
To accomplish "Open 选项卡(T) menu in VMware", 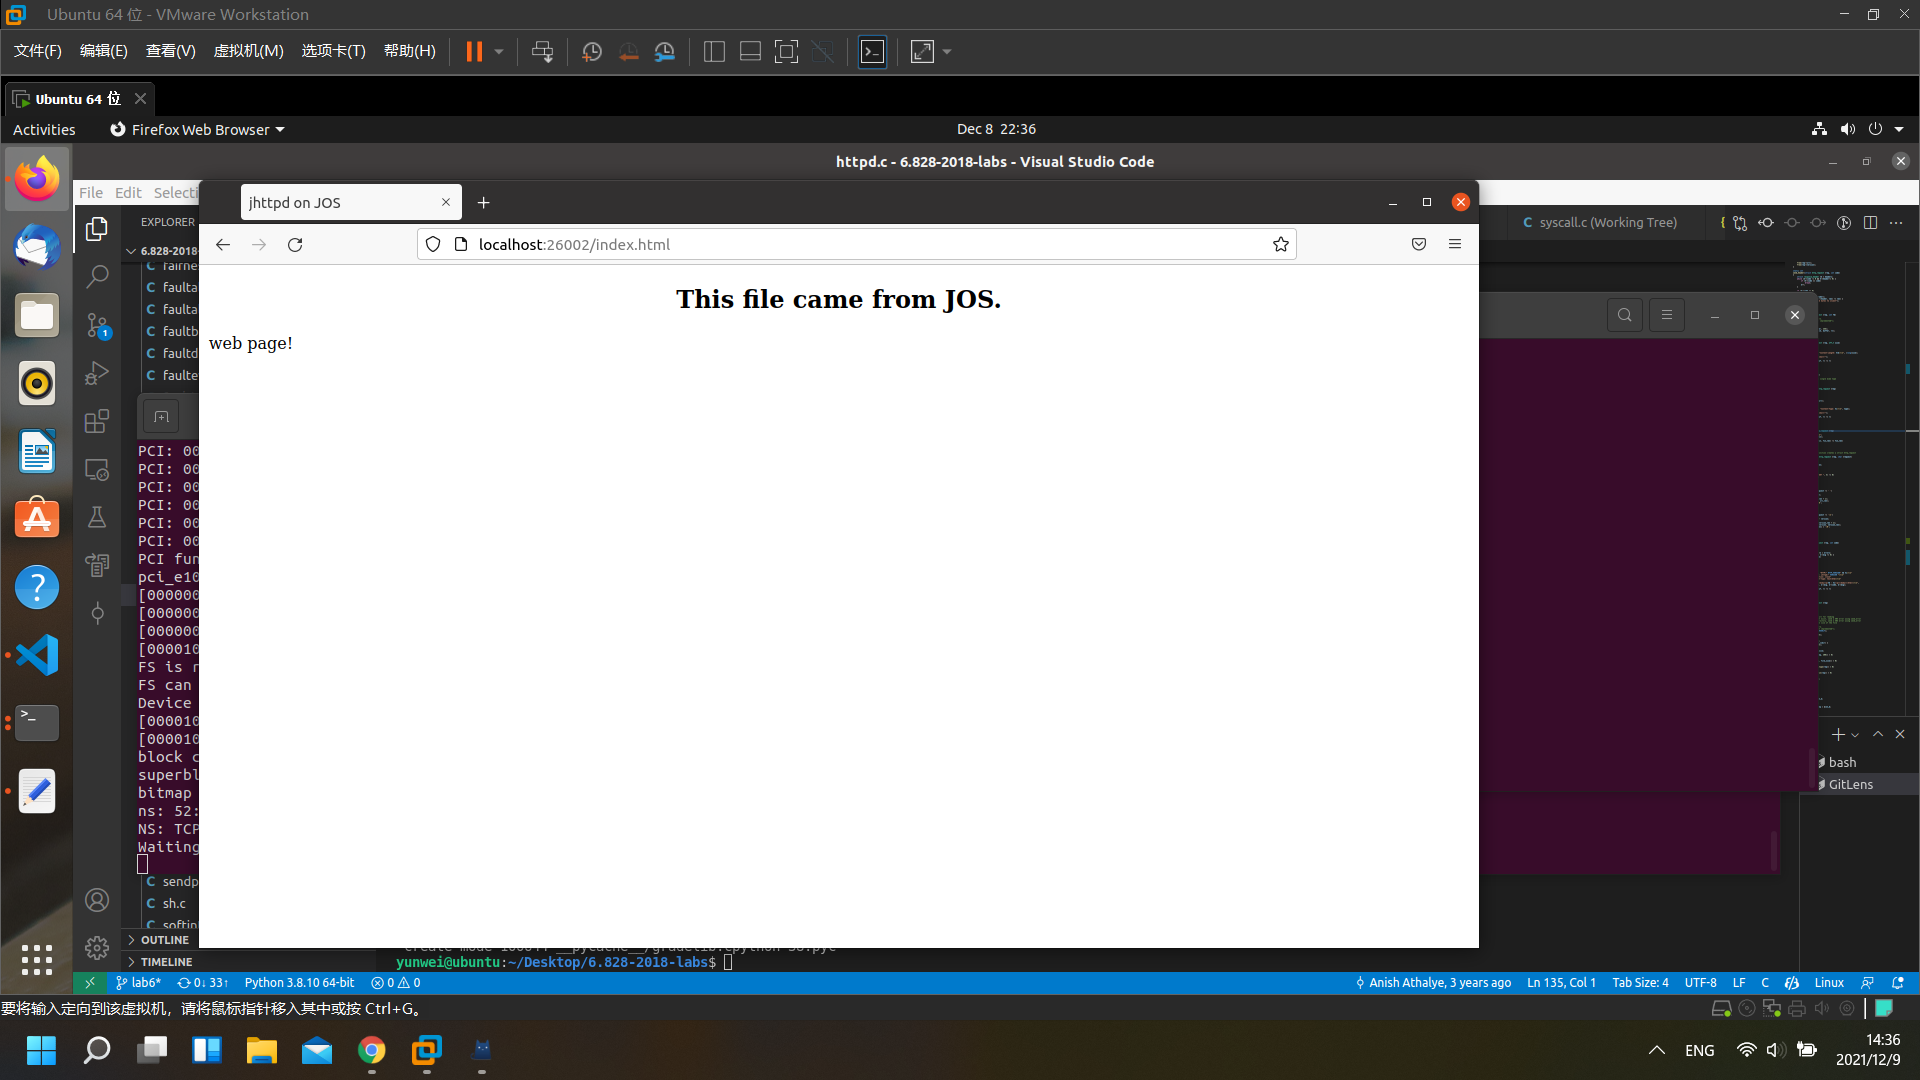I will tap(333, 51).
